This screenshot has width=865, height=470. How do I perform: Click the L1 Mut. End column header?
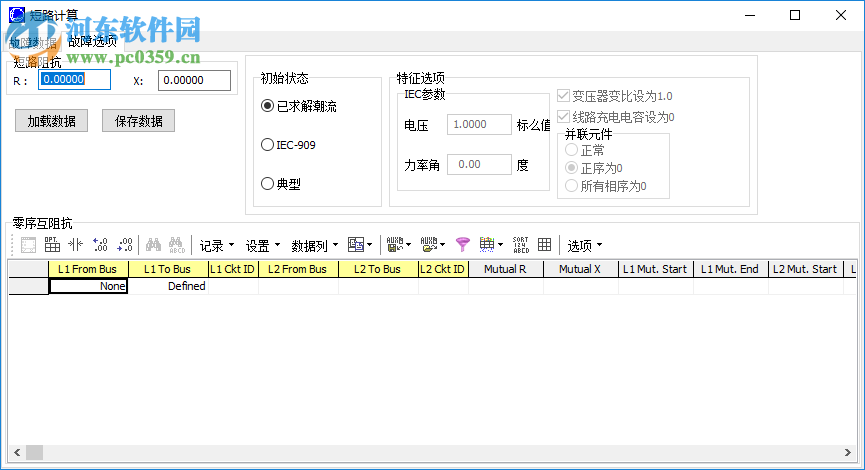(730, 269)
